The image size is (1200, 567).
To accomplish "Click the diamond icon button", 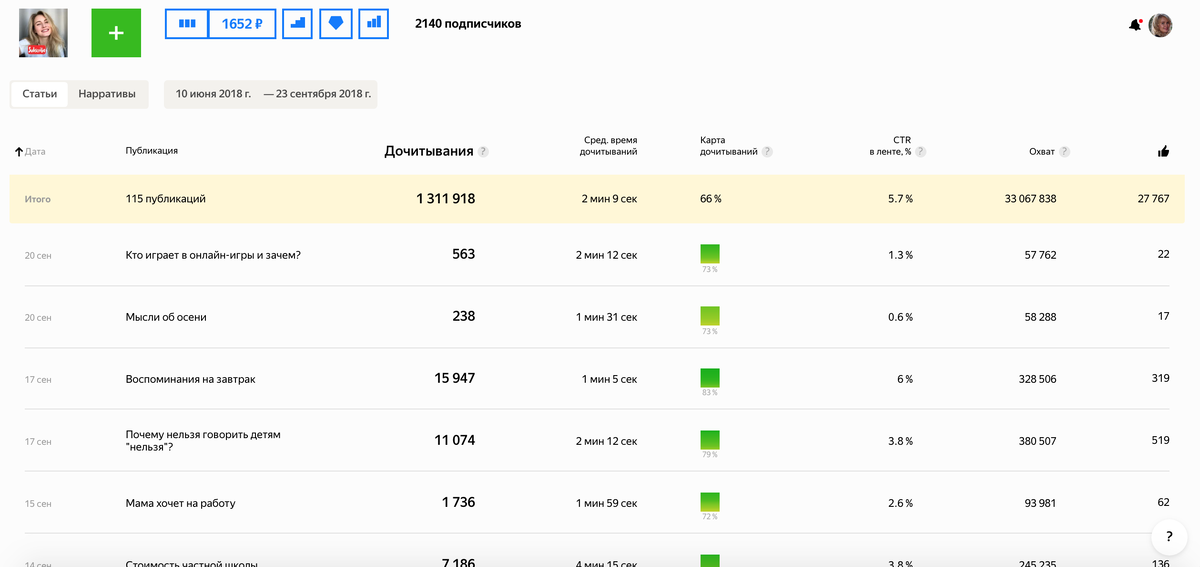I will tap(336, 24).
